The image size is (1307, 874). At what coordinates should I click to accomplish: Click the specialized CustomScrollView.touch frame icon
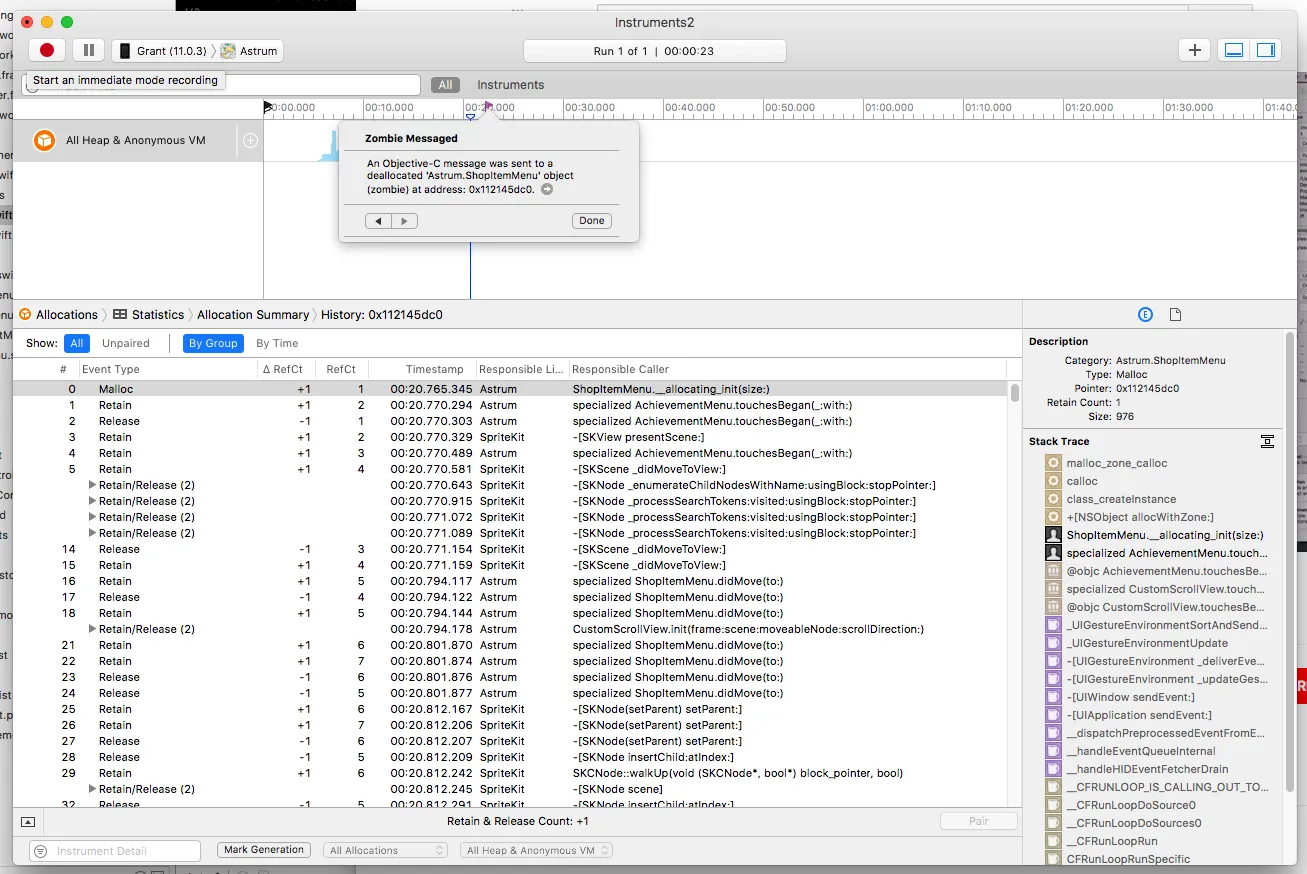(x=1052, y=589)
